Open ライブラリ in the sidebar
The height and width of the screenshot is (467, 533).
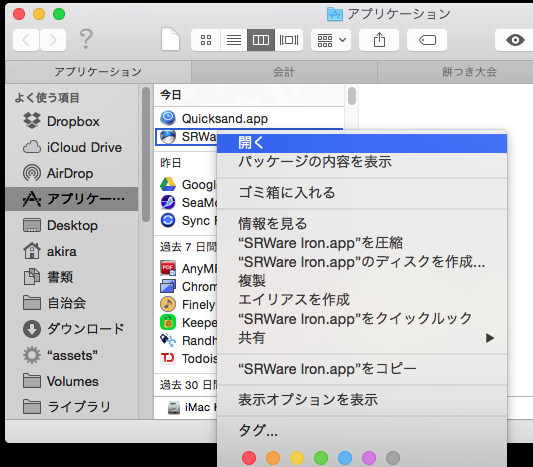[x=72, y=407]
